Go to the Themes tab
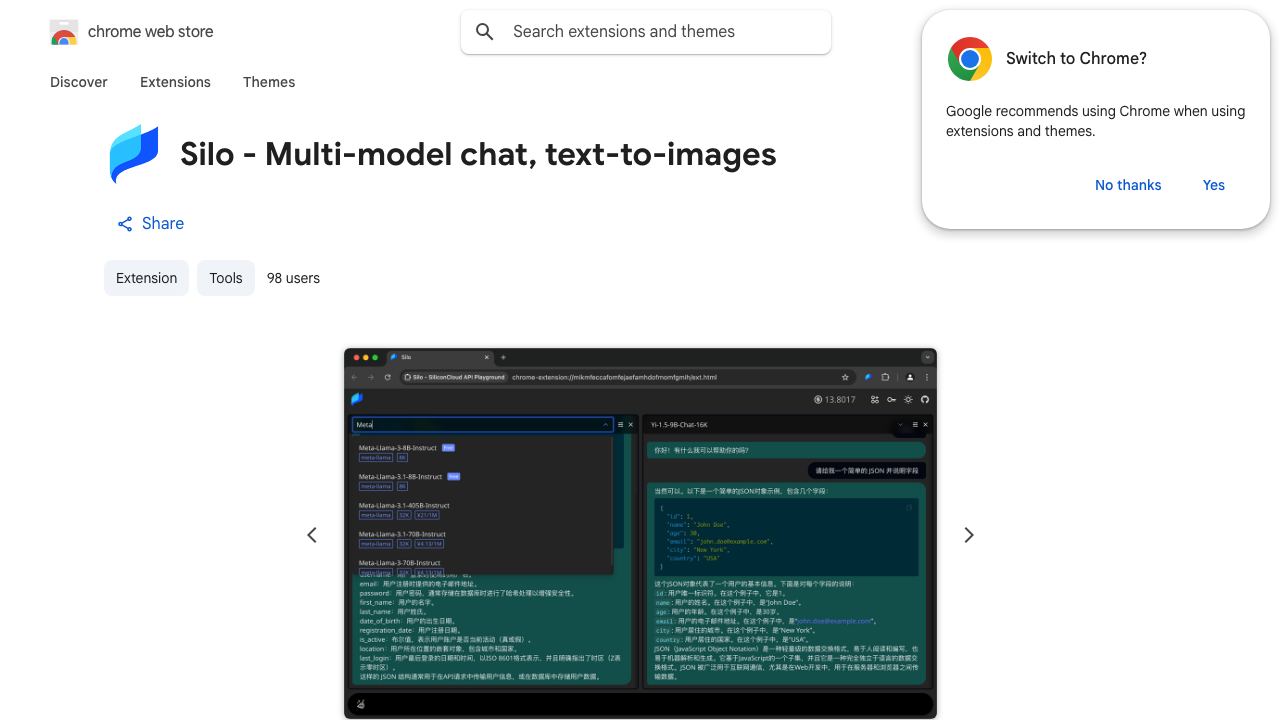The width and height of the screenshot is (1280, 720). [269, 82]
